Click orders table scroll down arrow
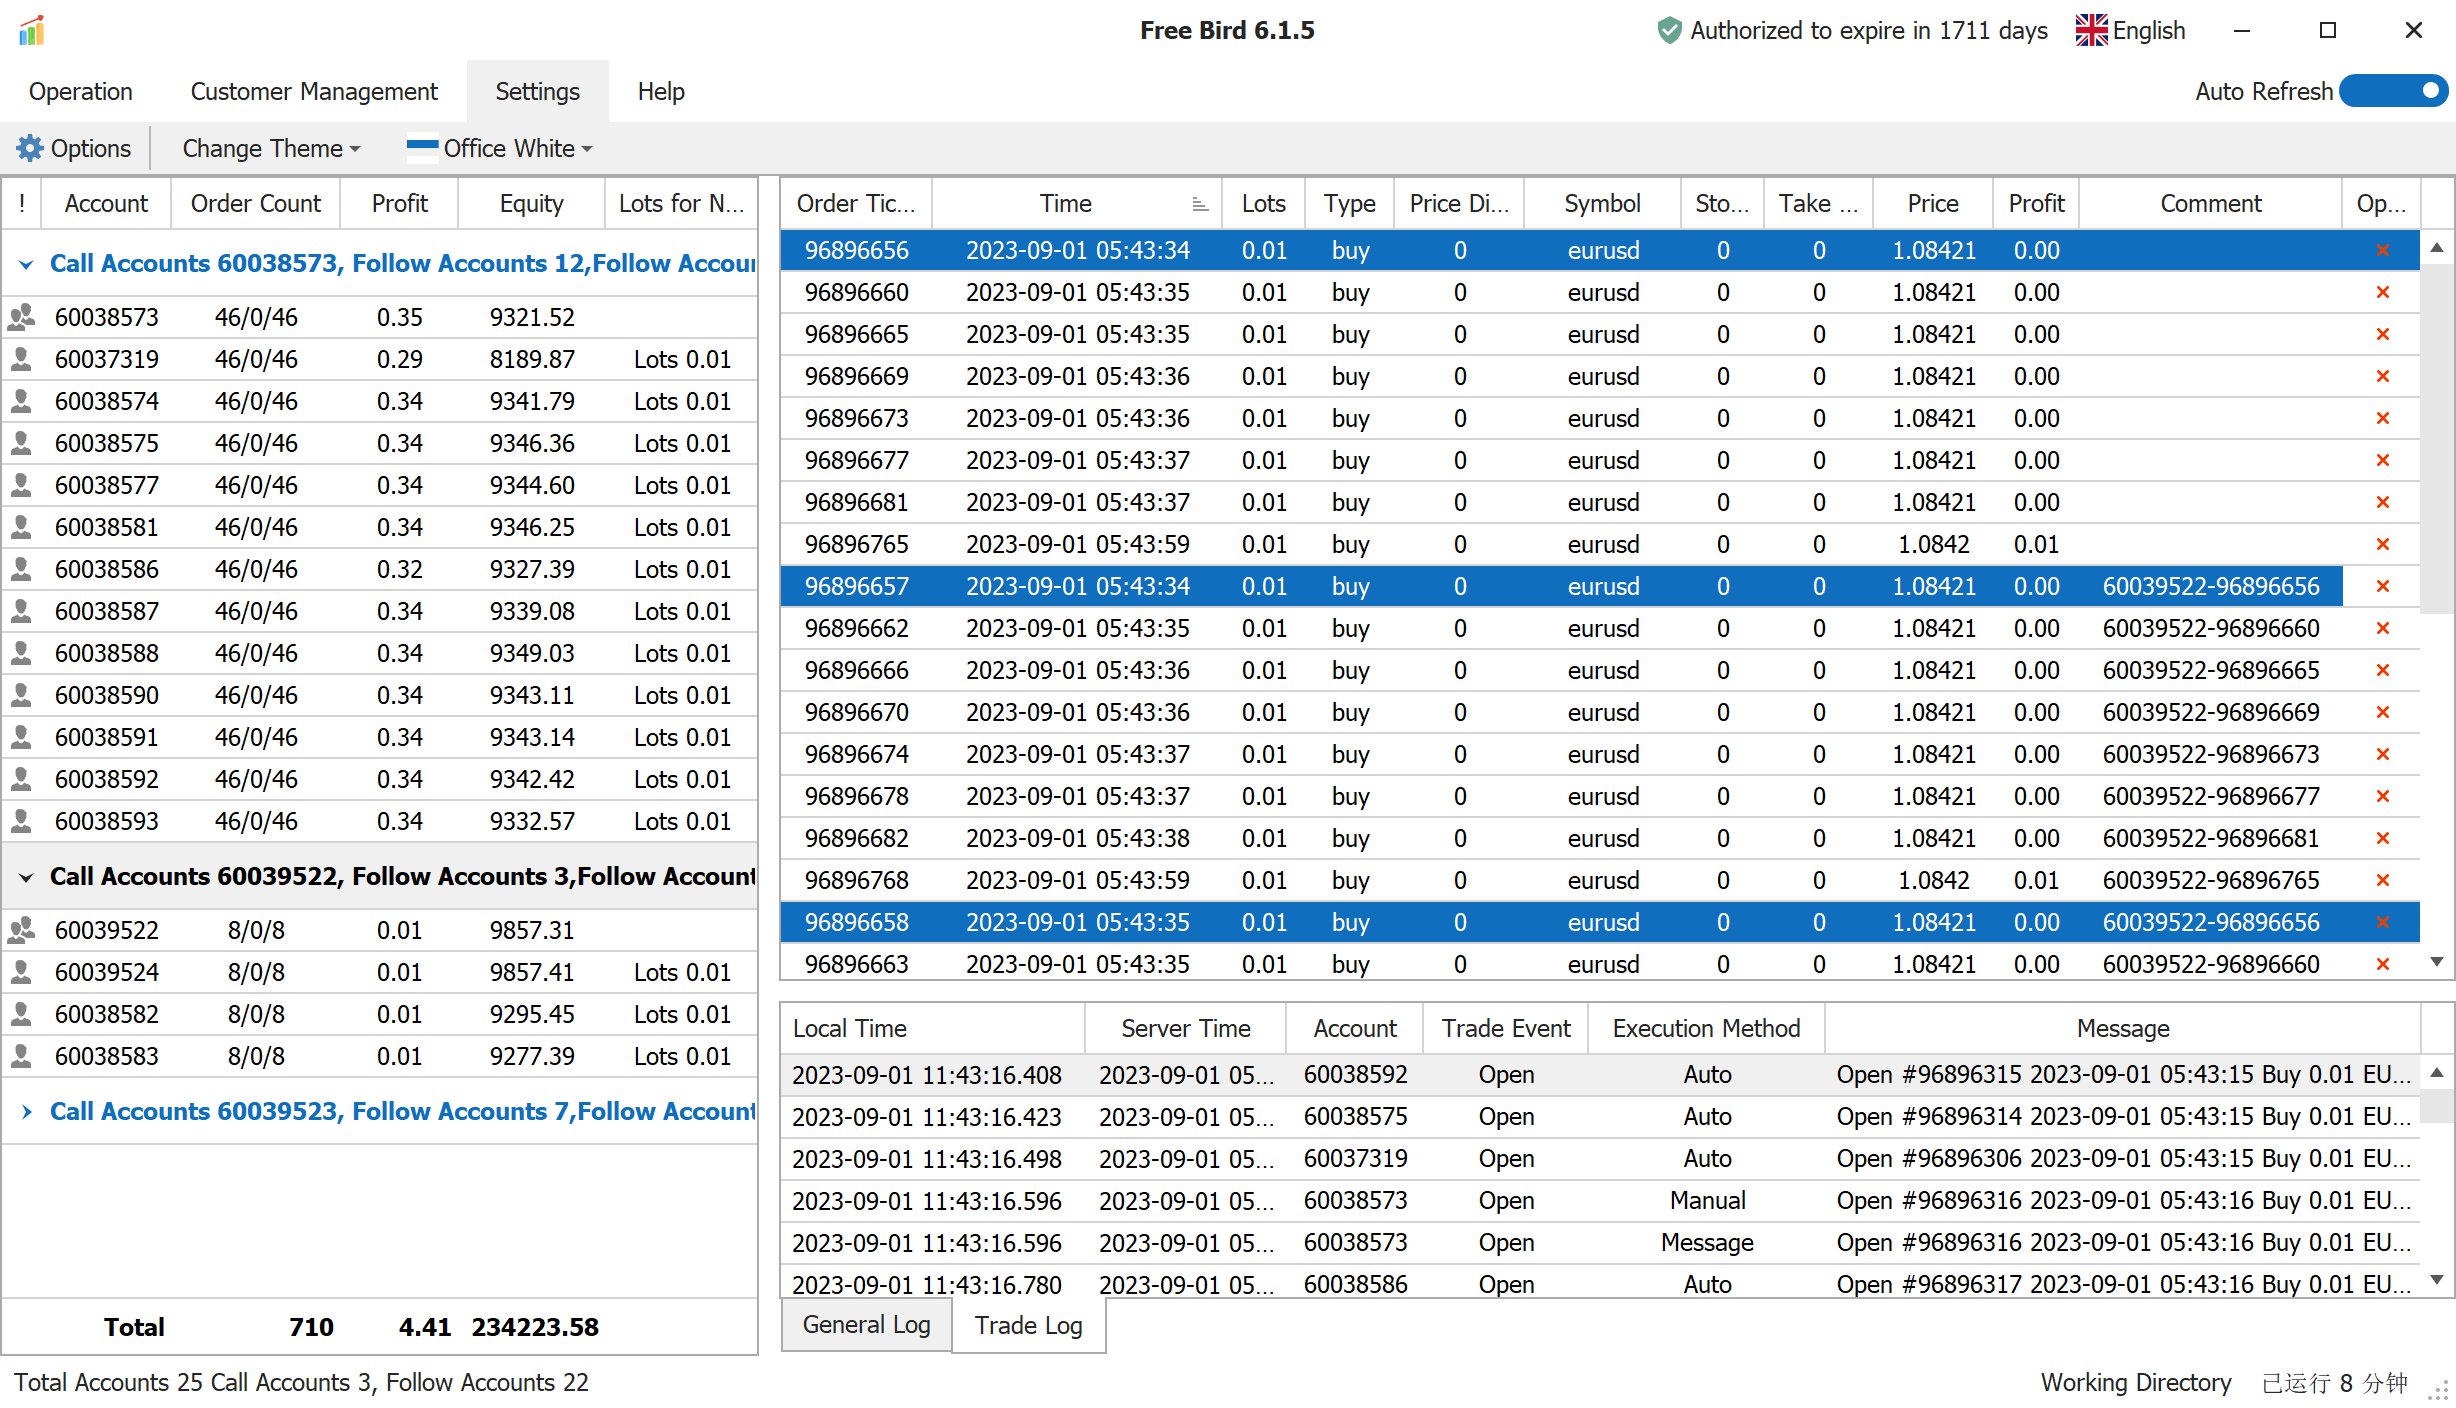 click(2437, 962)
